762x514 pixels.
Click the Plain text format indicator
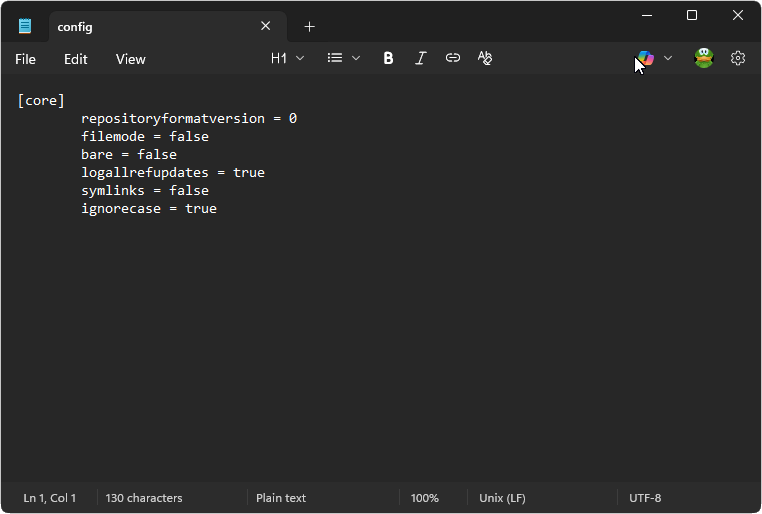(x=281, y=498)
